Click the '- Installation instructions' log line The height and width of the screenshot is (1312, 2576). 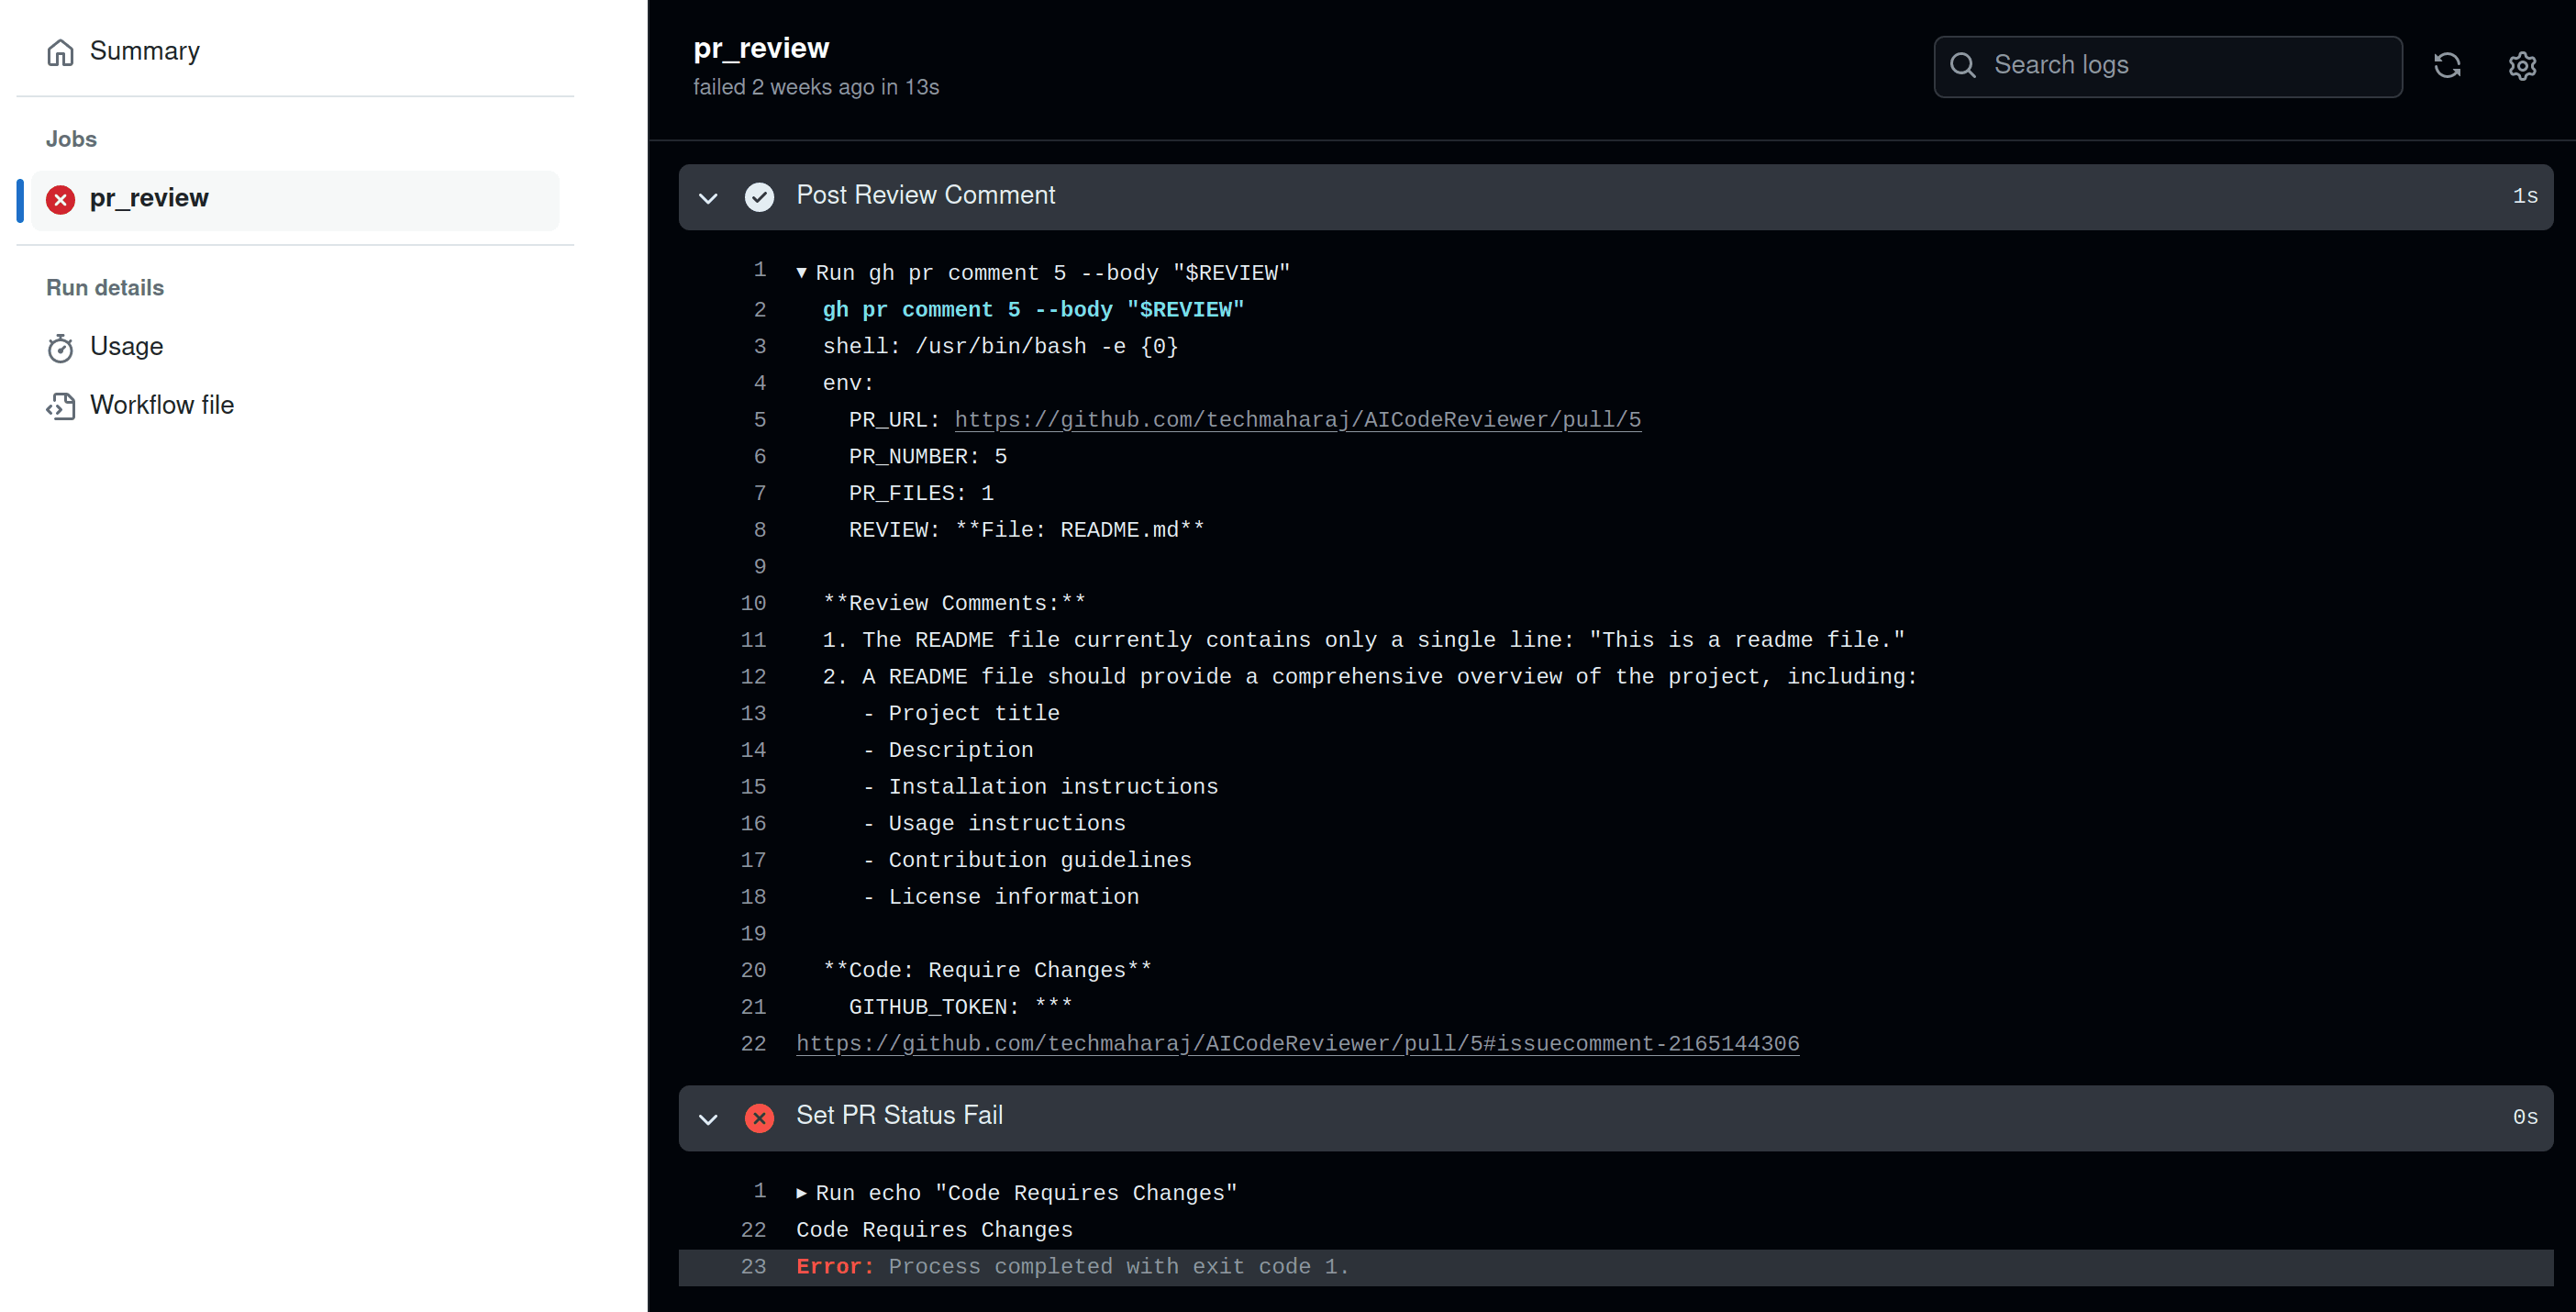[1040, 787]
